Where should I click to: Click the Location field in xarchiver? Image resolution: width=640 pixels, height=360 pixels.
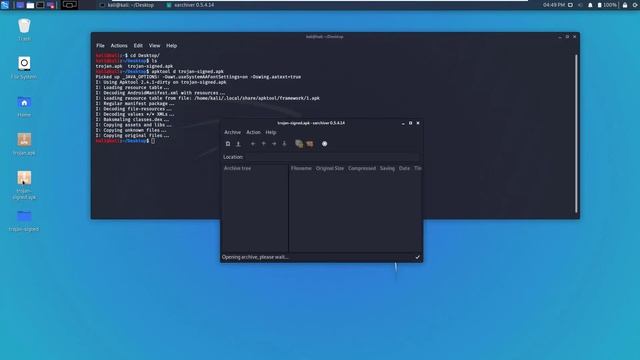[x=332, y=157]
